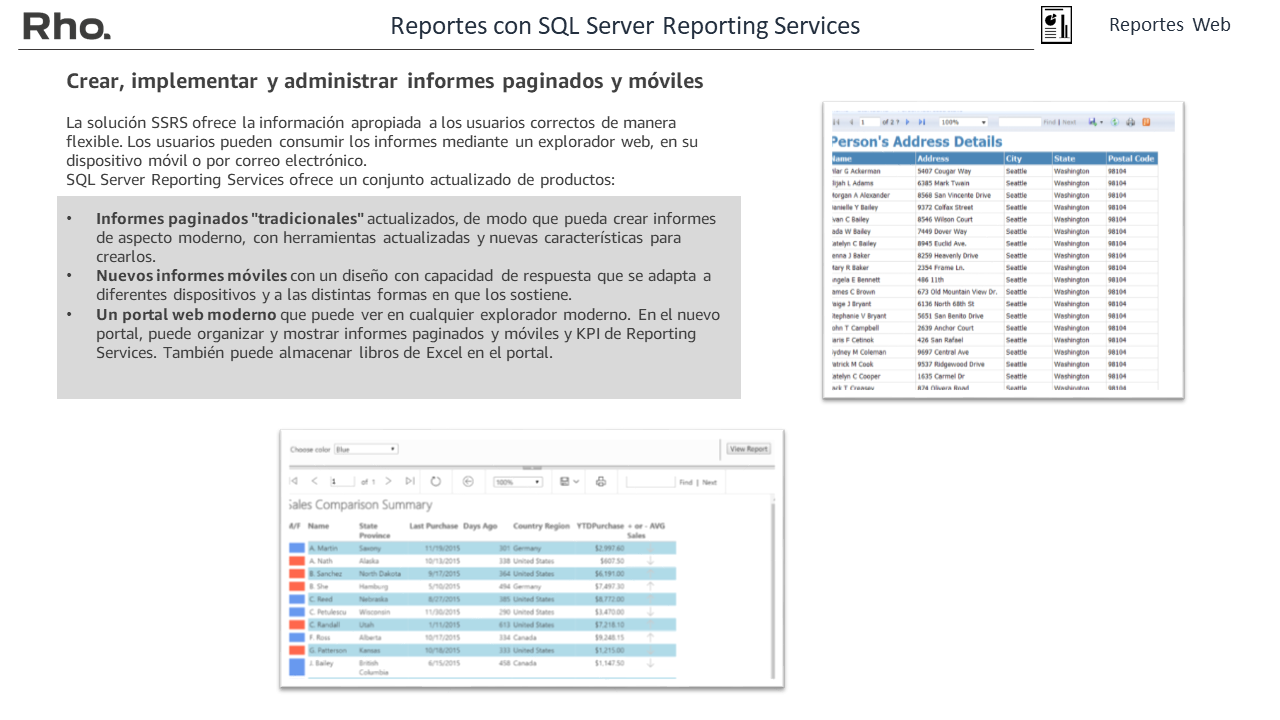Click page number field in Person's Address toolbar

pos(870,122)
